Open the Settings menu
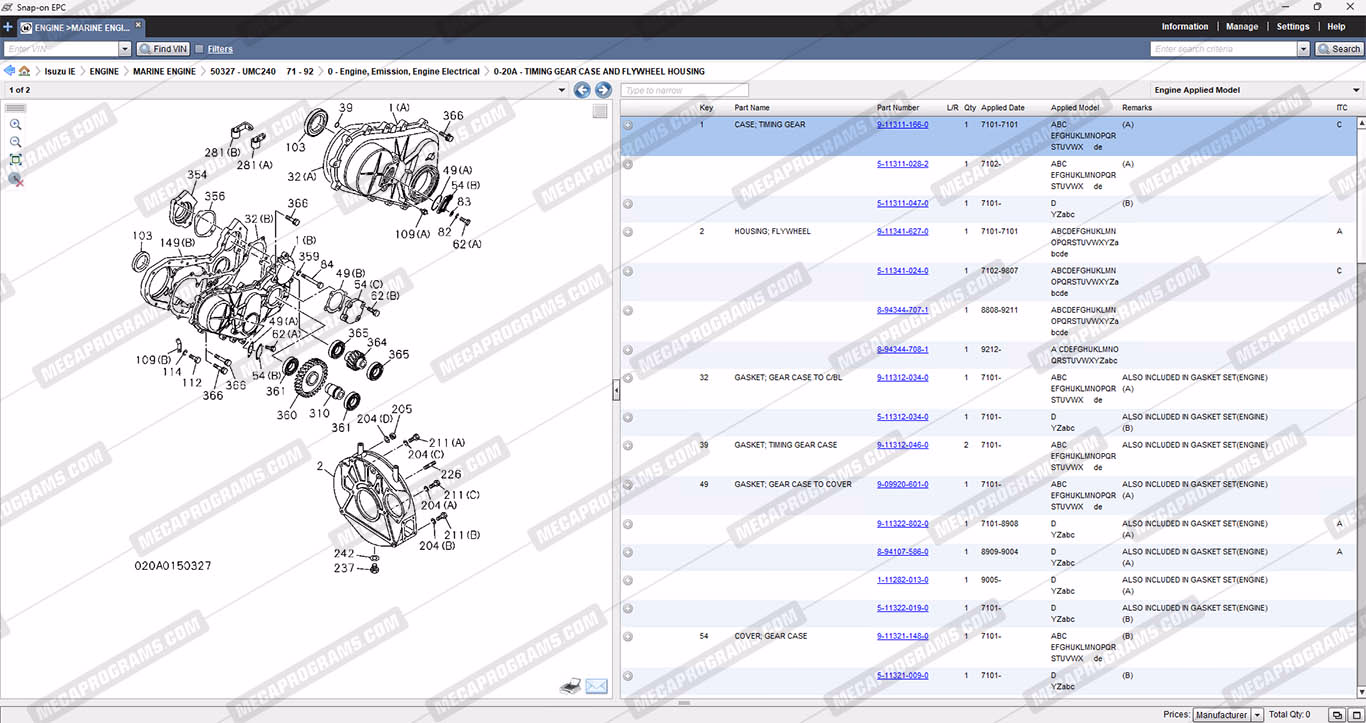 (1292, 27)
